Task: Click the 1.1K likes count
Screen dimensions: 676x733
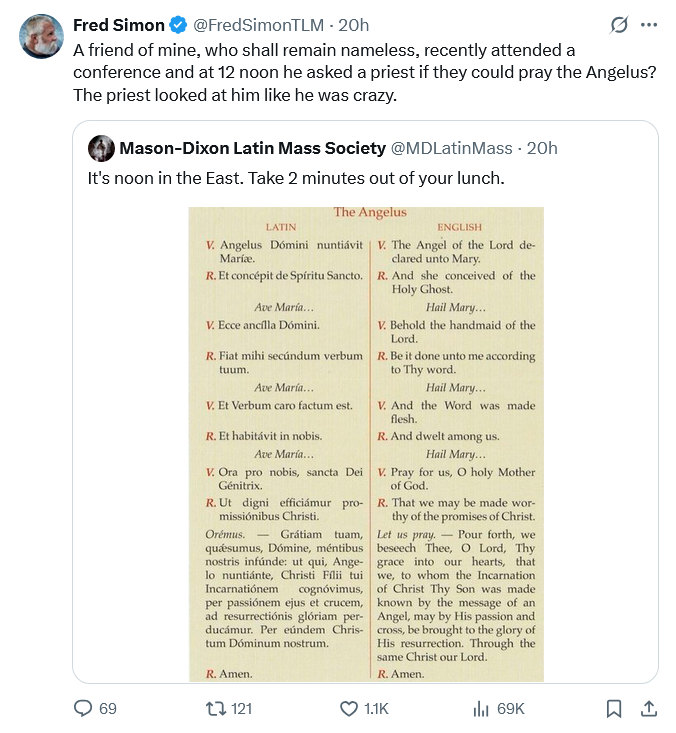Action: click(376, 708)
